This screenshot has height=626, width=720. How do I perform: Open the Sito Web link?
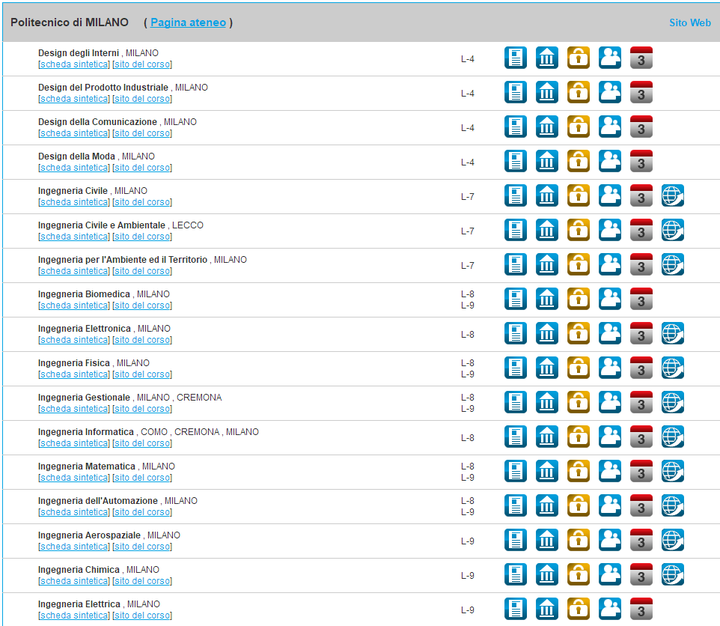coord(690,23)
